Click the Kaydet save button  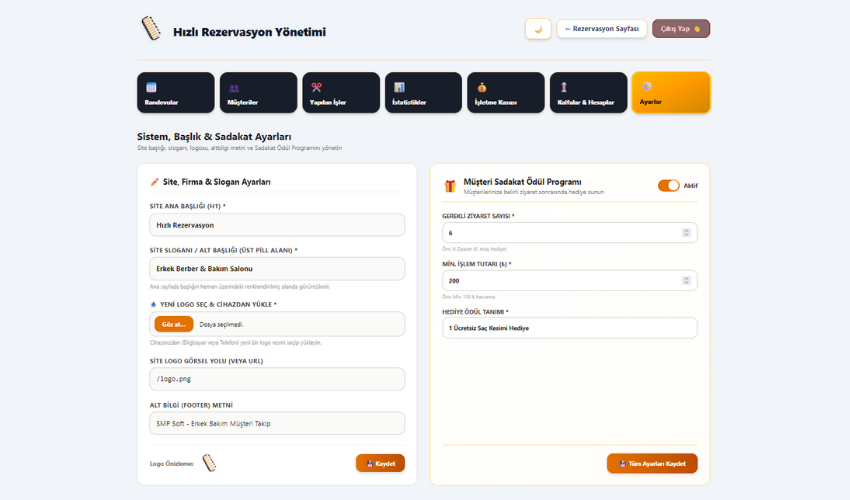(x=381, y=464)
